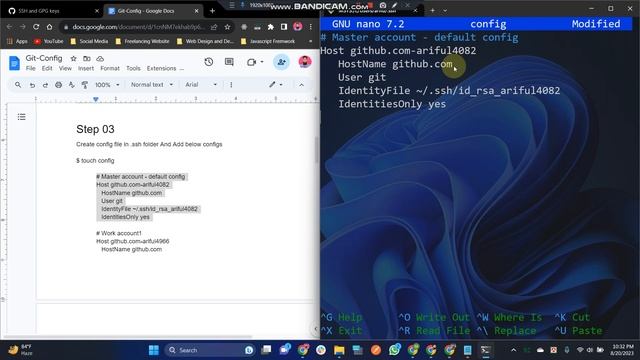
Task: Collapse the Docs menus with chevron
Action: click(x=301, y=85)
